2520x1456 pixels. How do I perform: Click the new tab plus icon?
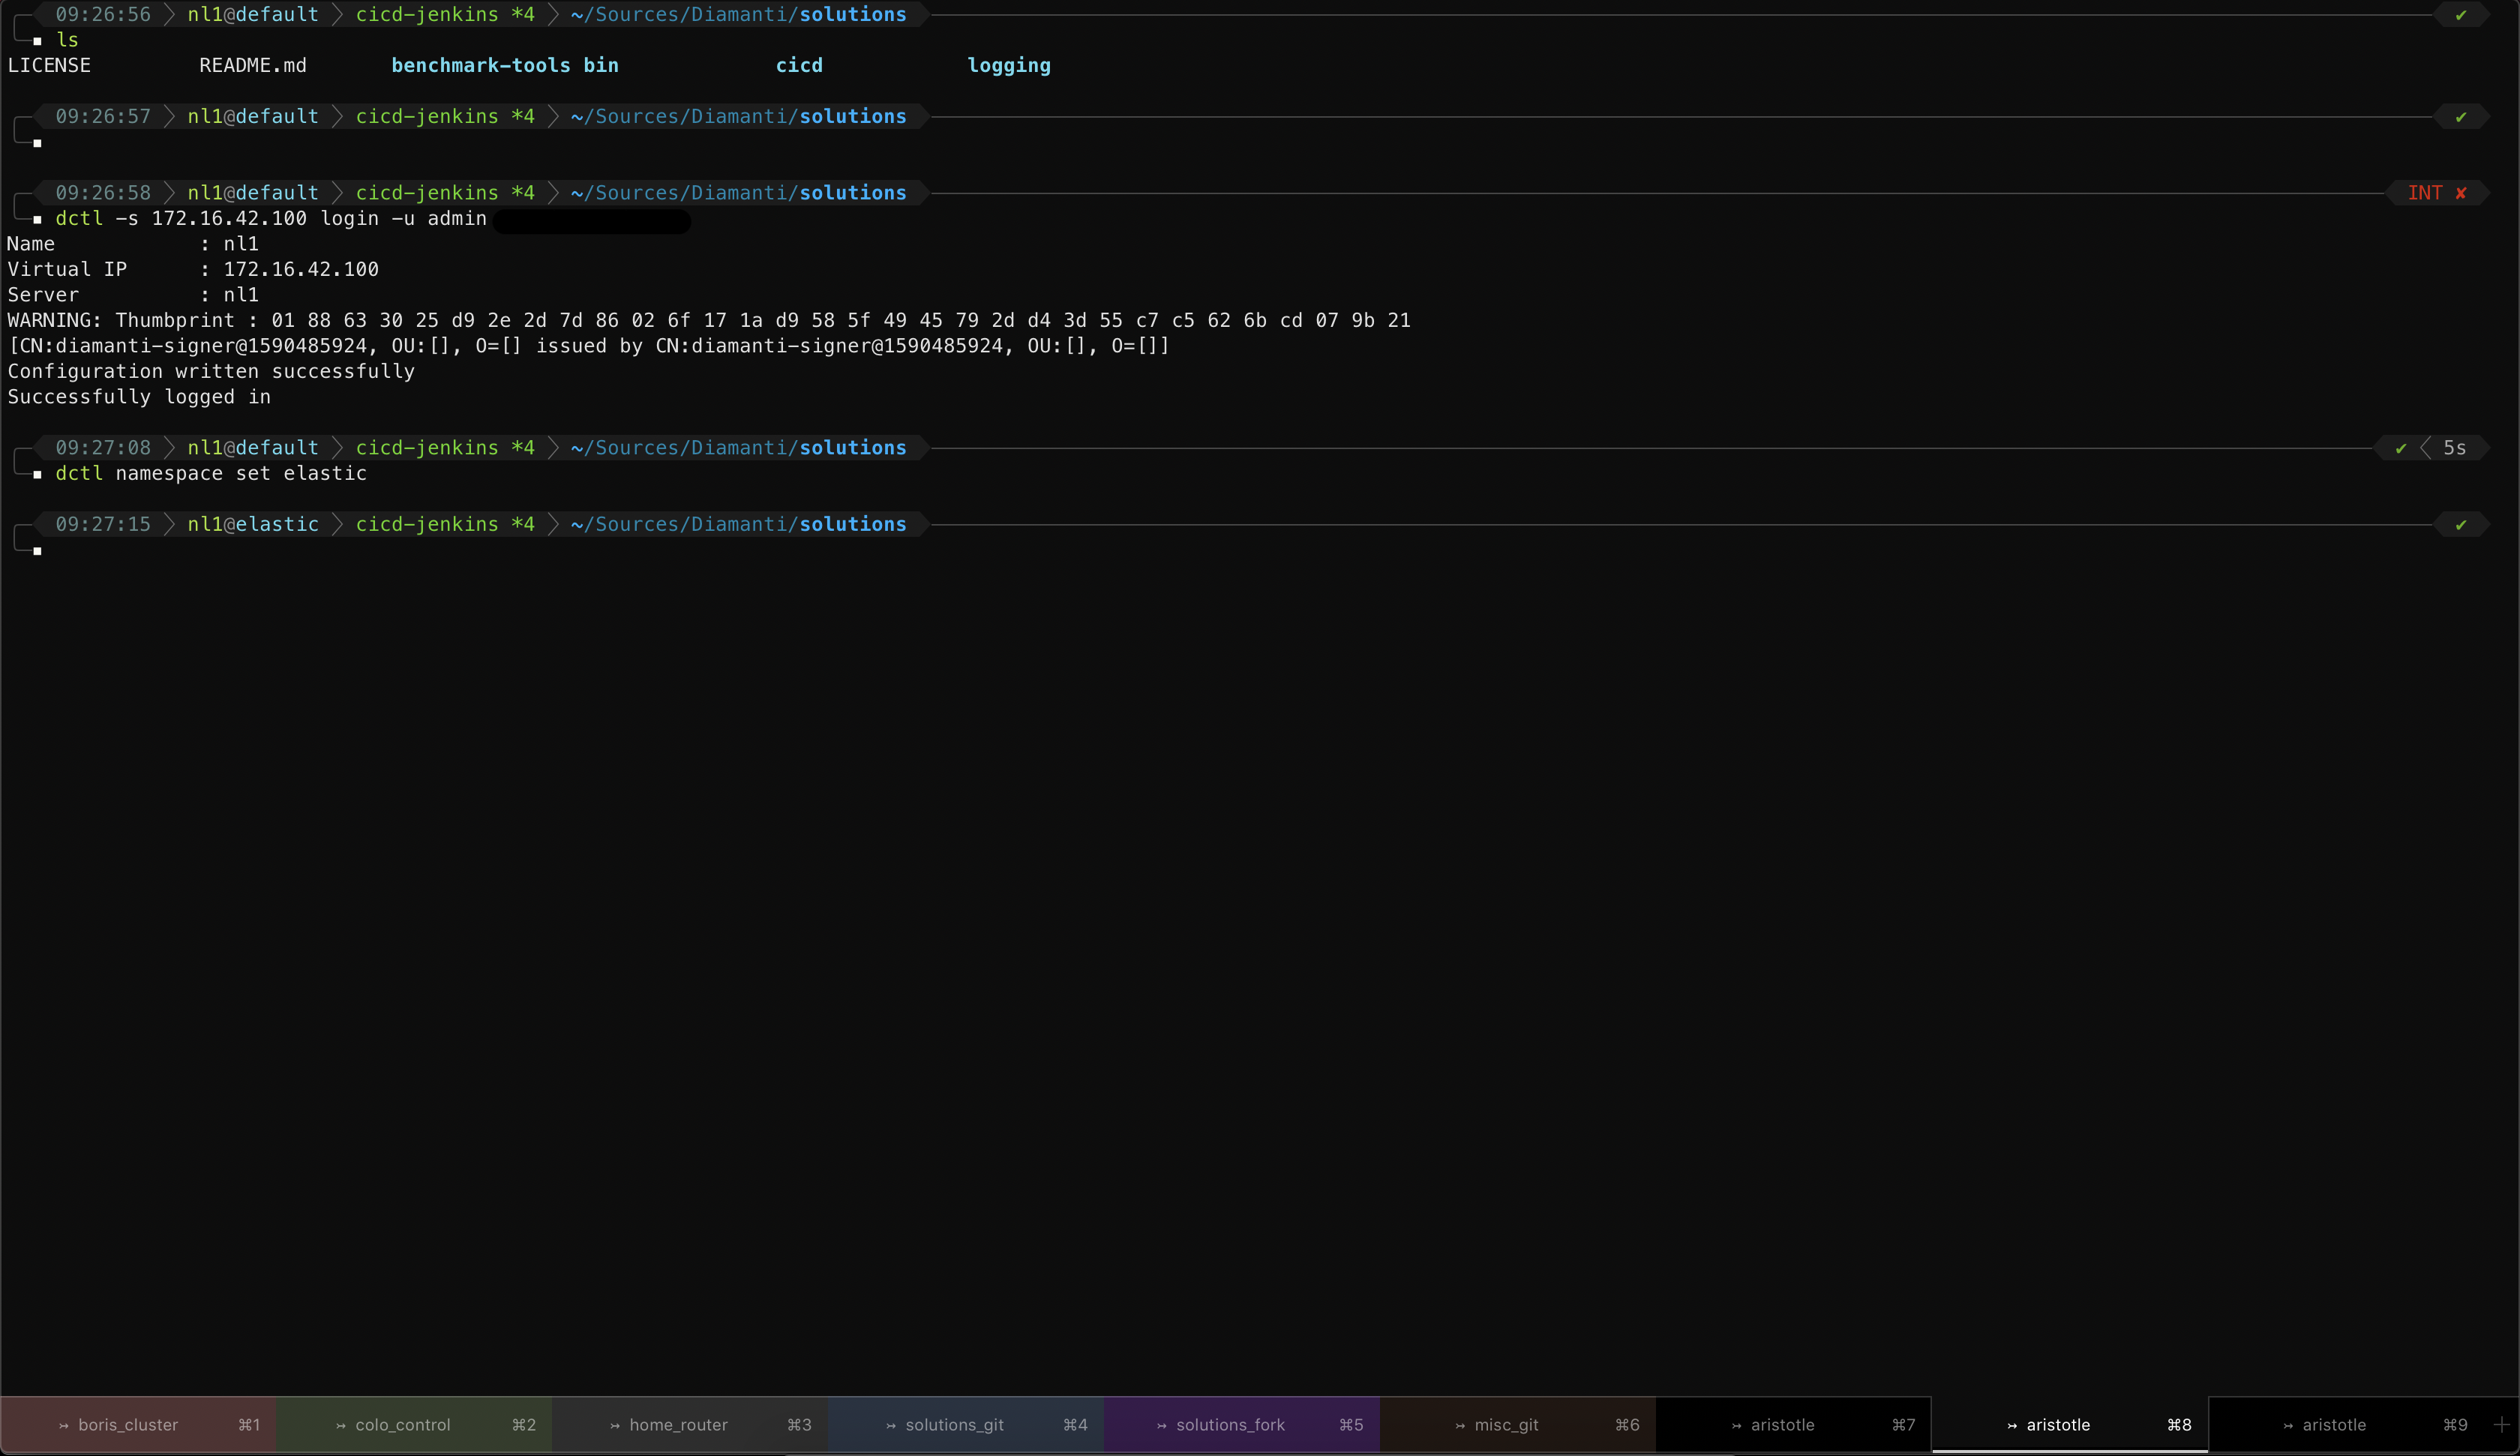click(2502, 1425)
